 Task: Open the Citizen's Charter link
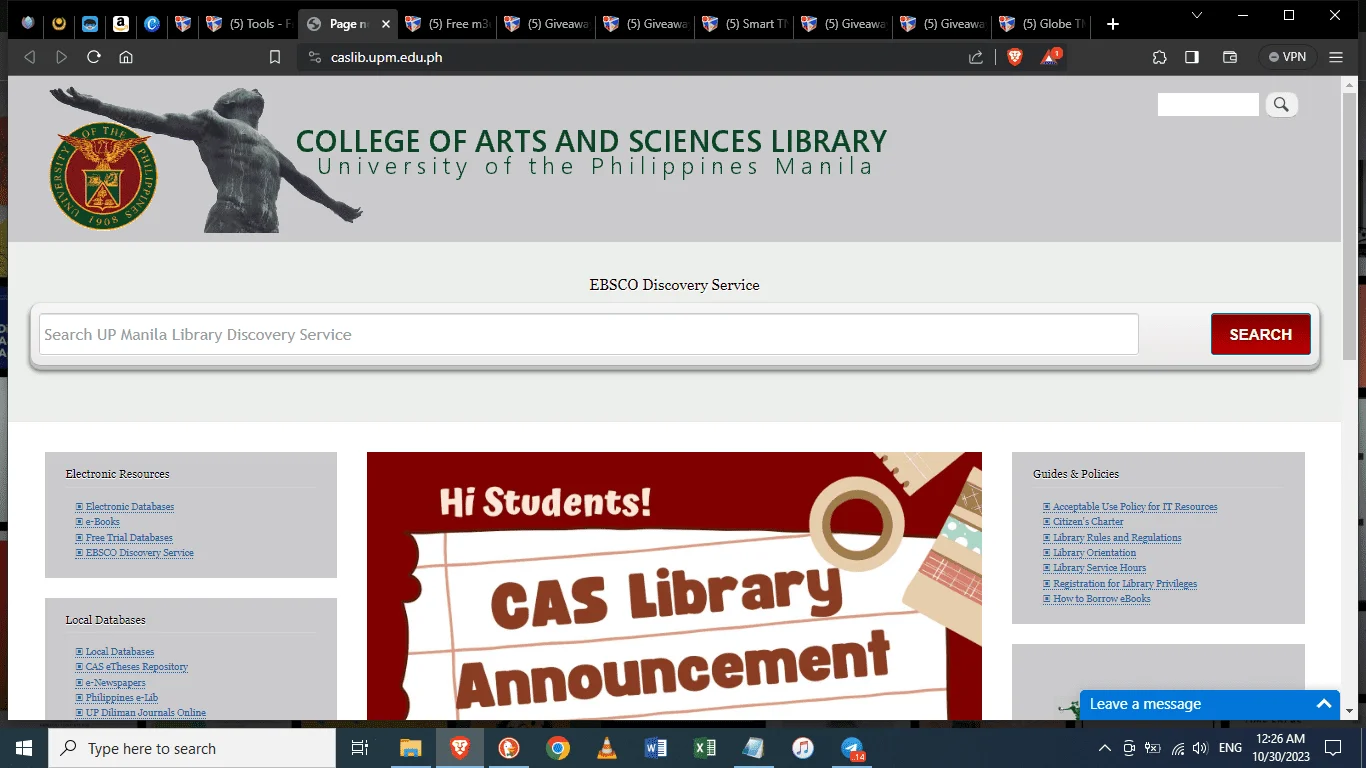tap(1088, 522)
